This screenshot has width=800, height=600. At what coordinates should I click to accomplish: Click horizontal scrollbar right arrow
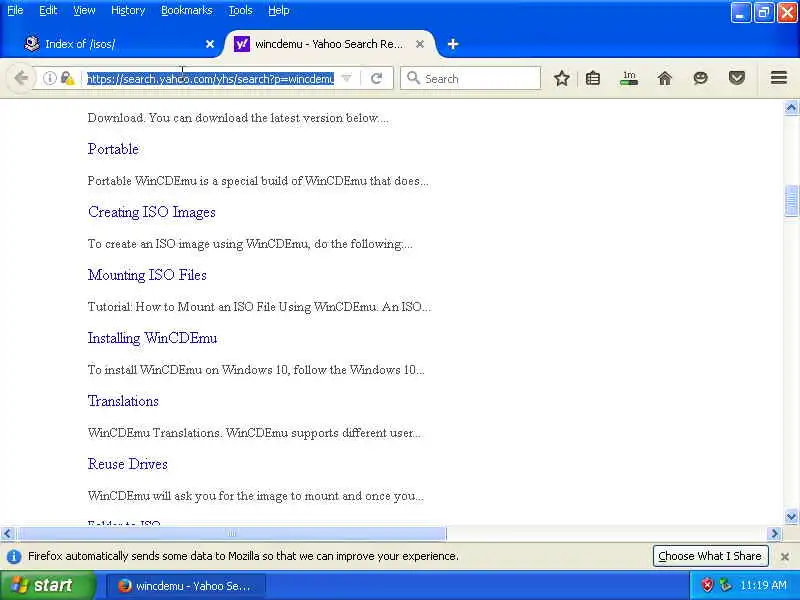click(774, 534)
